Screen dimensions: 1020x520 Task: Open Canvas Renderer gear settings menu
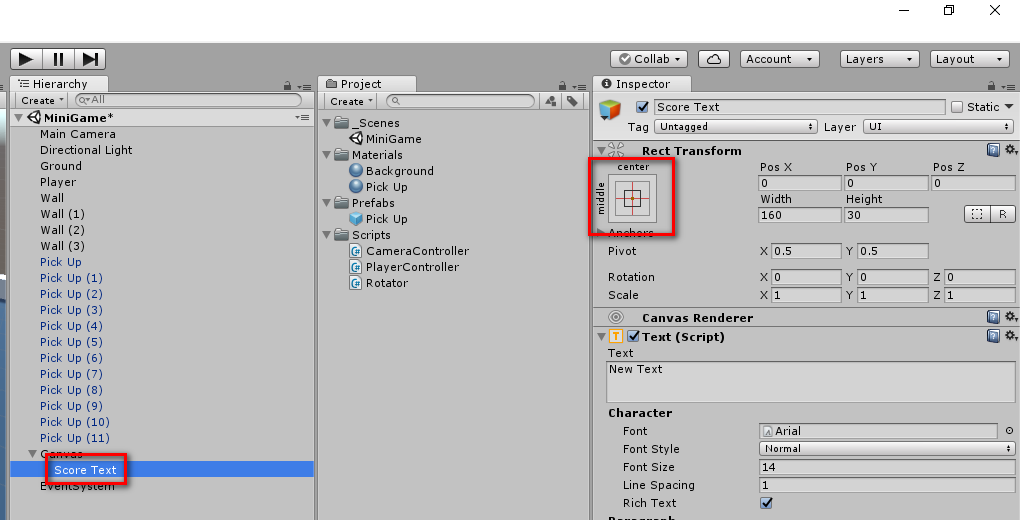1010,317
